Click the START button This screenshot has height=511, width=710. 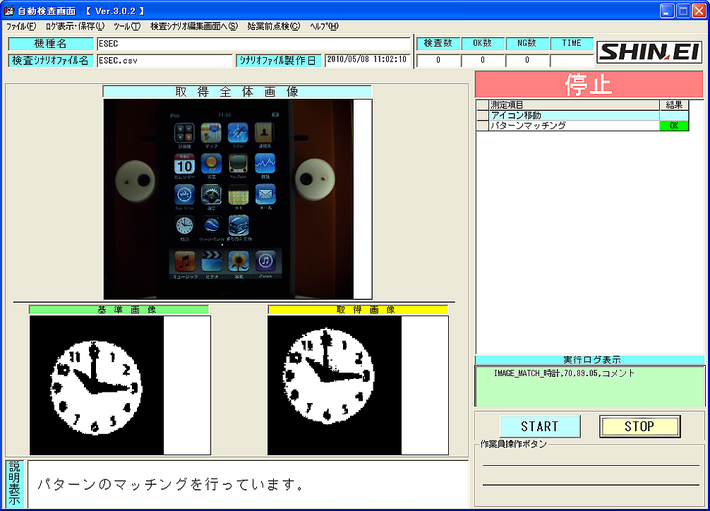tap(540, 426)
